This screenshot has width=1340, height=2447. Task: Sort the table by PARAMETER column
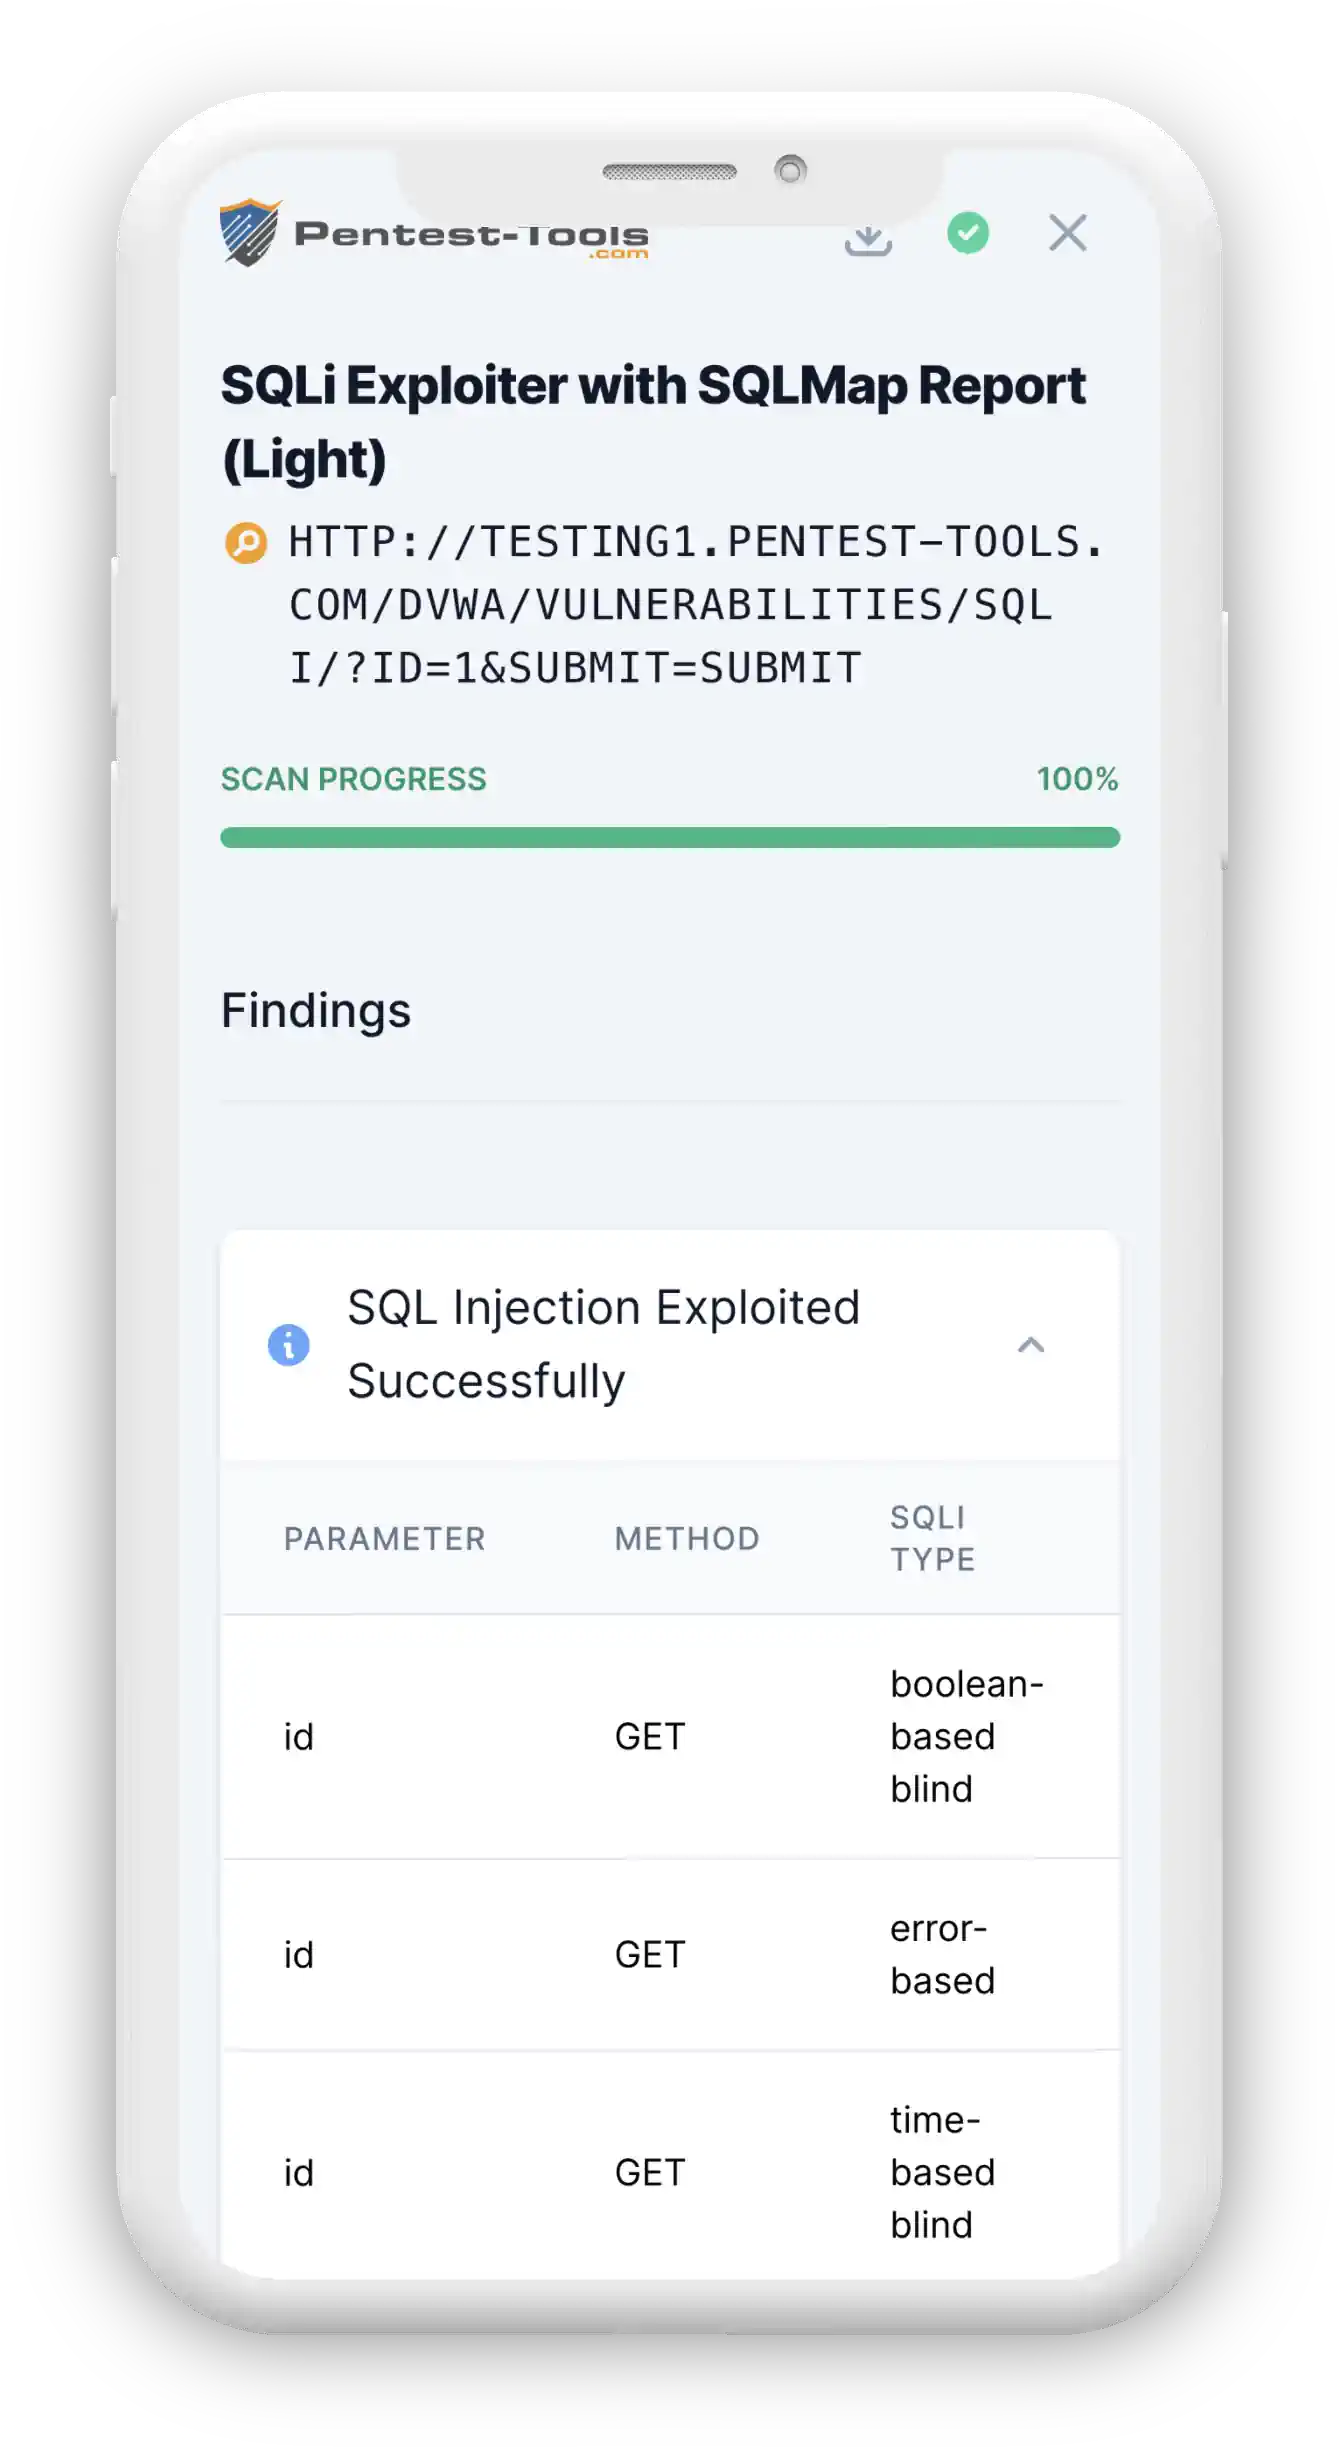384,1538
